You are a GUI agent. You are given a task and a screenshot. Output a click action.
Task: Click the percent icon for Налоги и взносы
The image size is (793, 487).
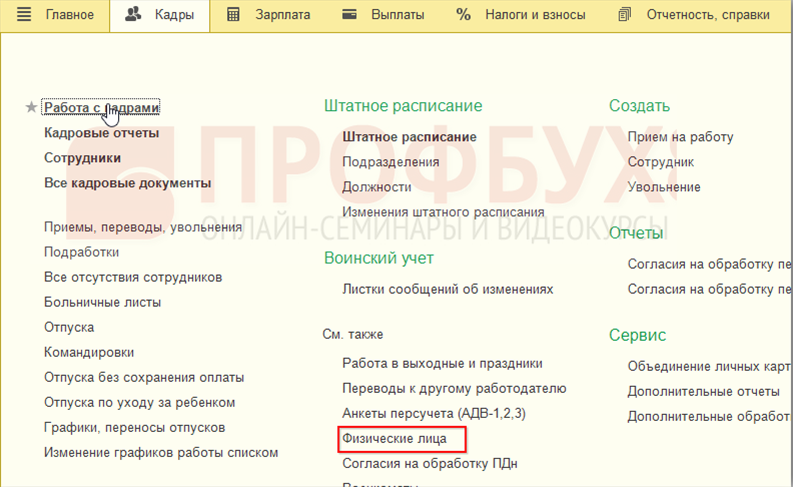click(x=463, y=15)
